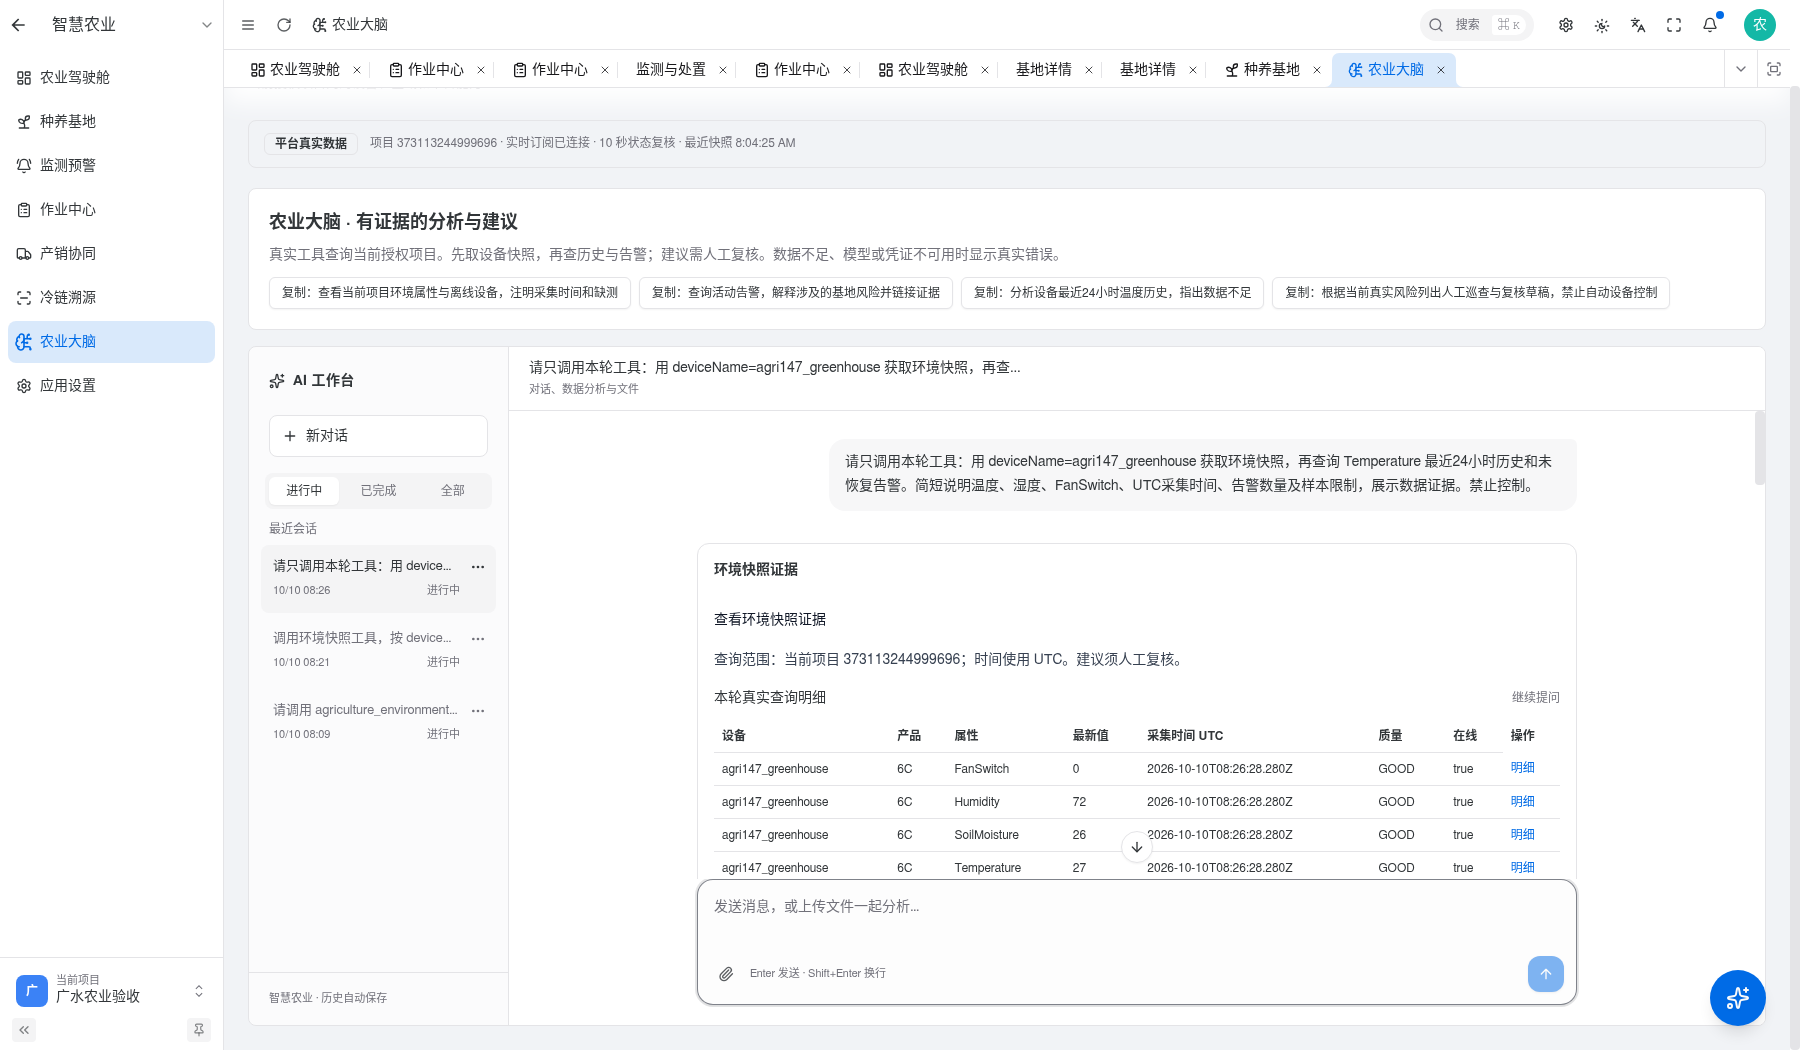Image resolution: width=1800 pixels, height=1050 pixels.
Task: Open the notifications bell
Action: click(1710, 25)
